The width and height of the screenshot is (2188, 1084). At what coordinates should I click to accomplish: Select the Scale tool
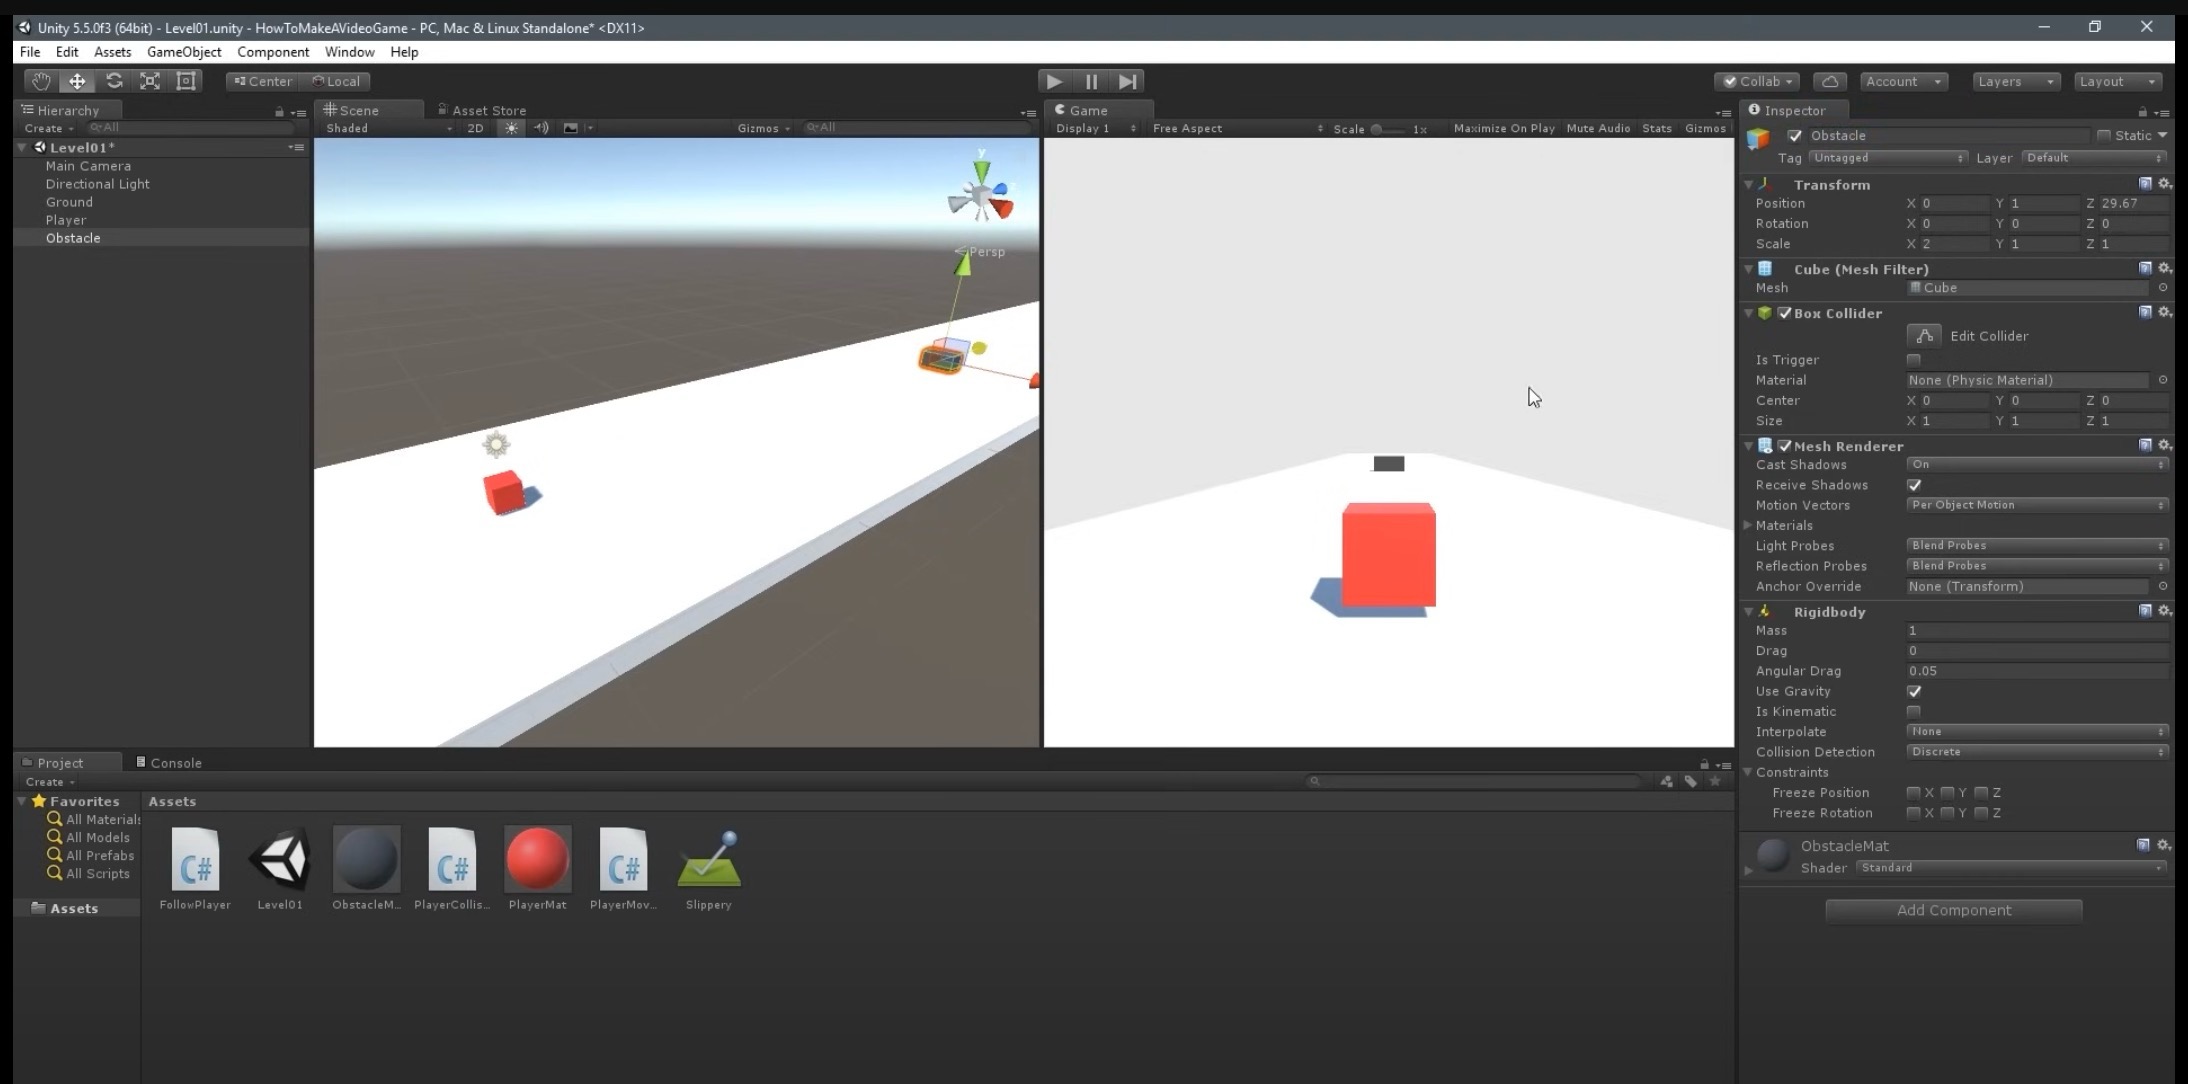(x=150, y=81)
